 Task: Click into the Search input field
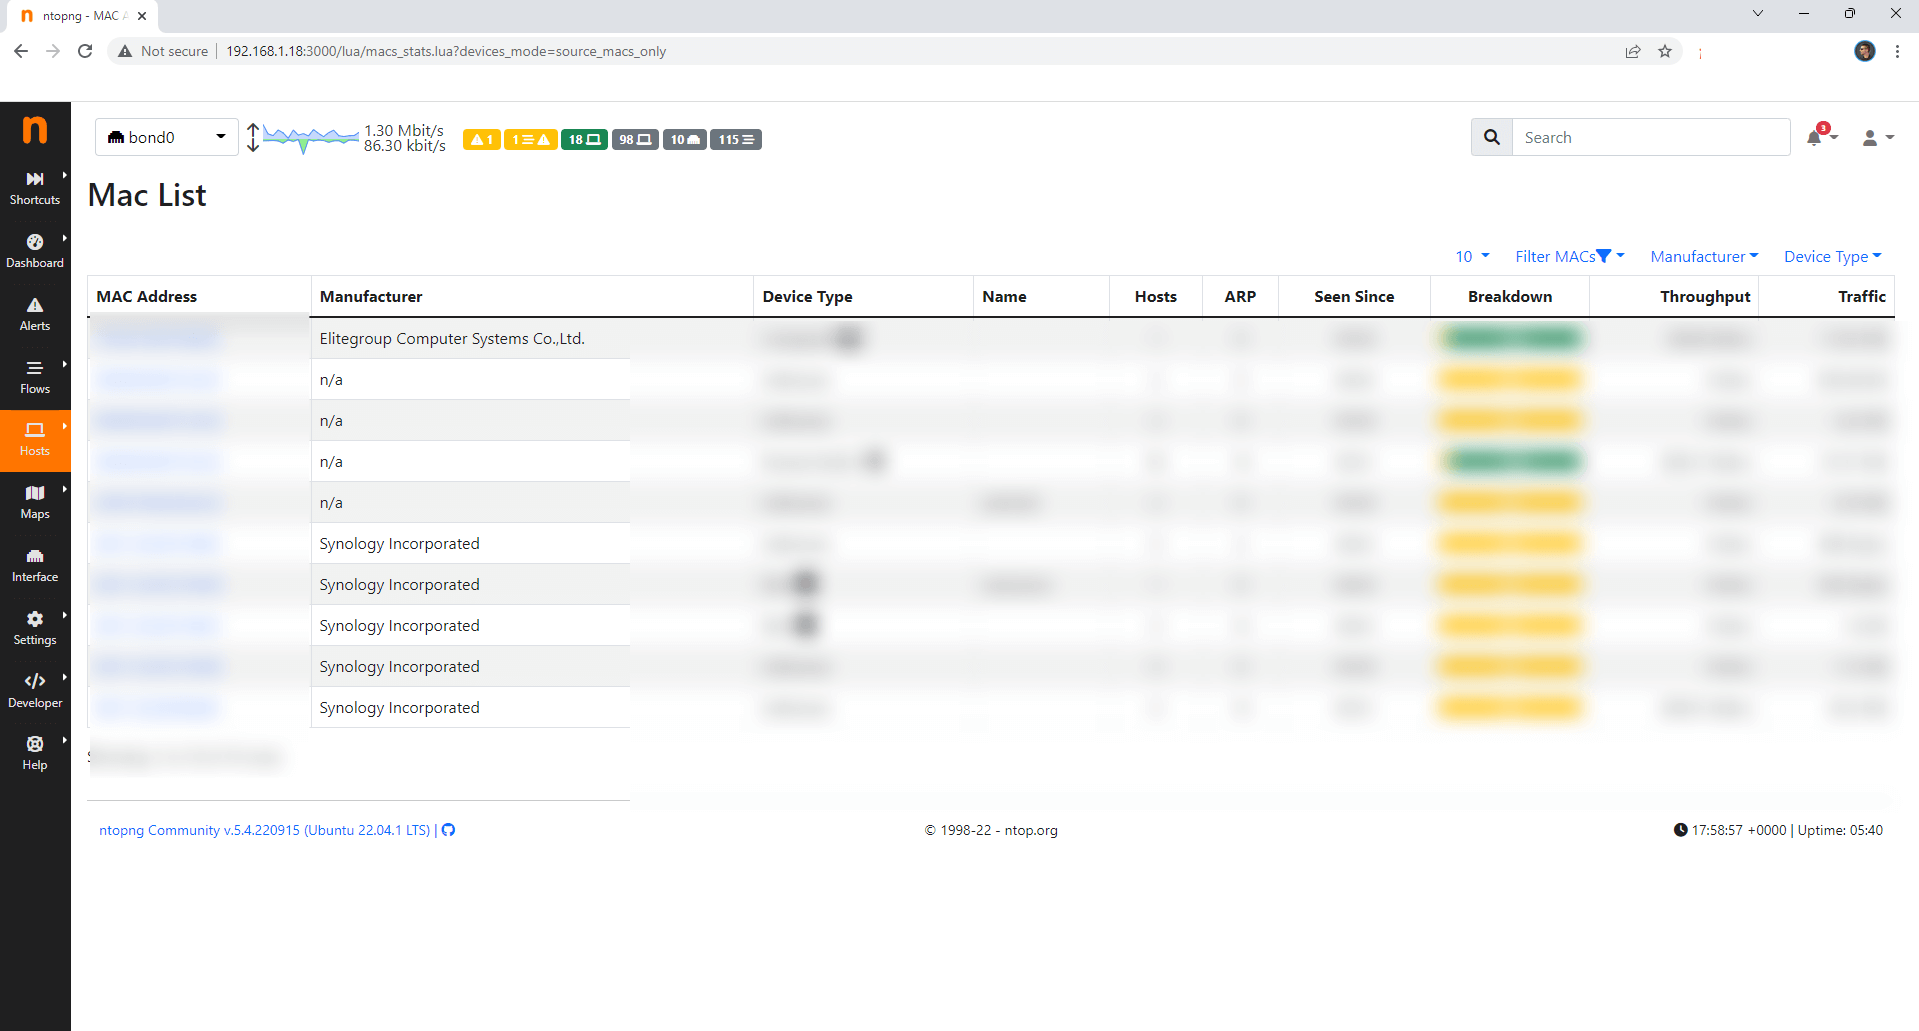tap(1651, 137)
